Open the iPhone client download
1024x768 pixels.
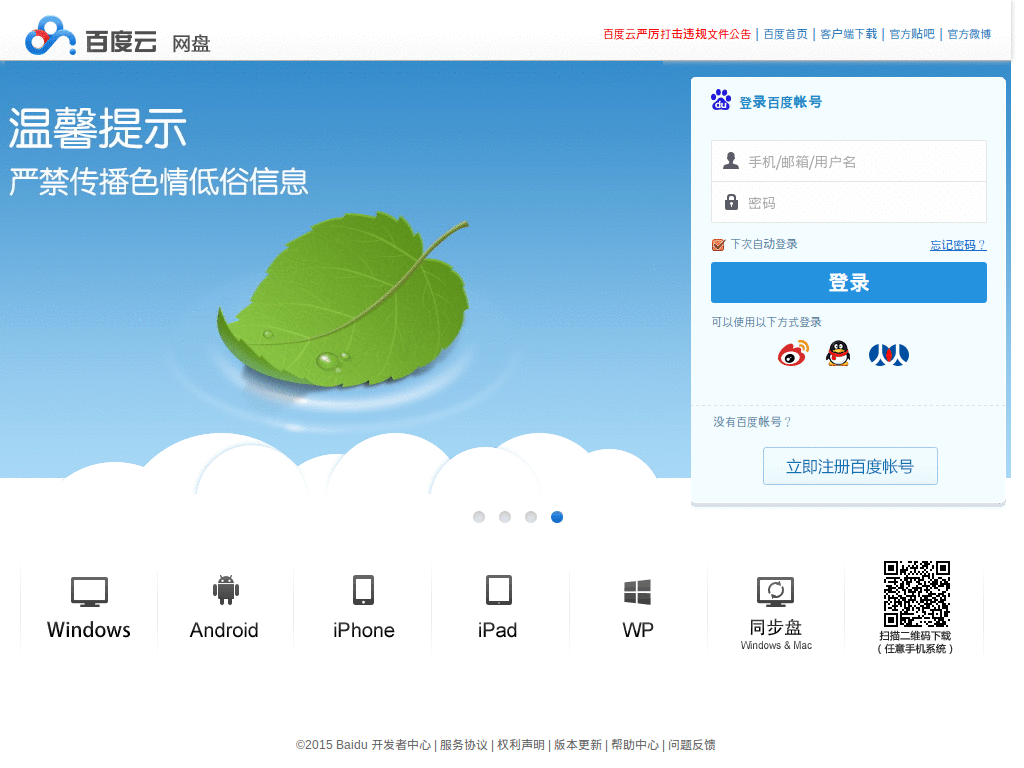(x=363, y=607)
